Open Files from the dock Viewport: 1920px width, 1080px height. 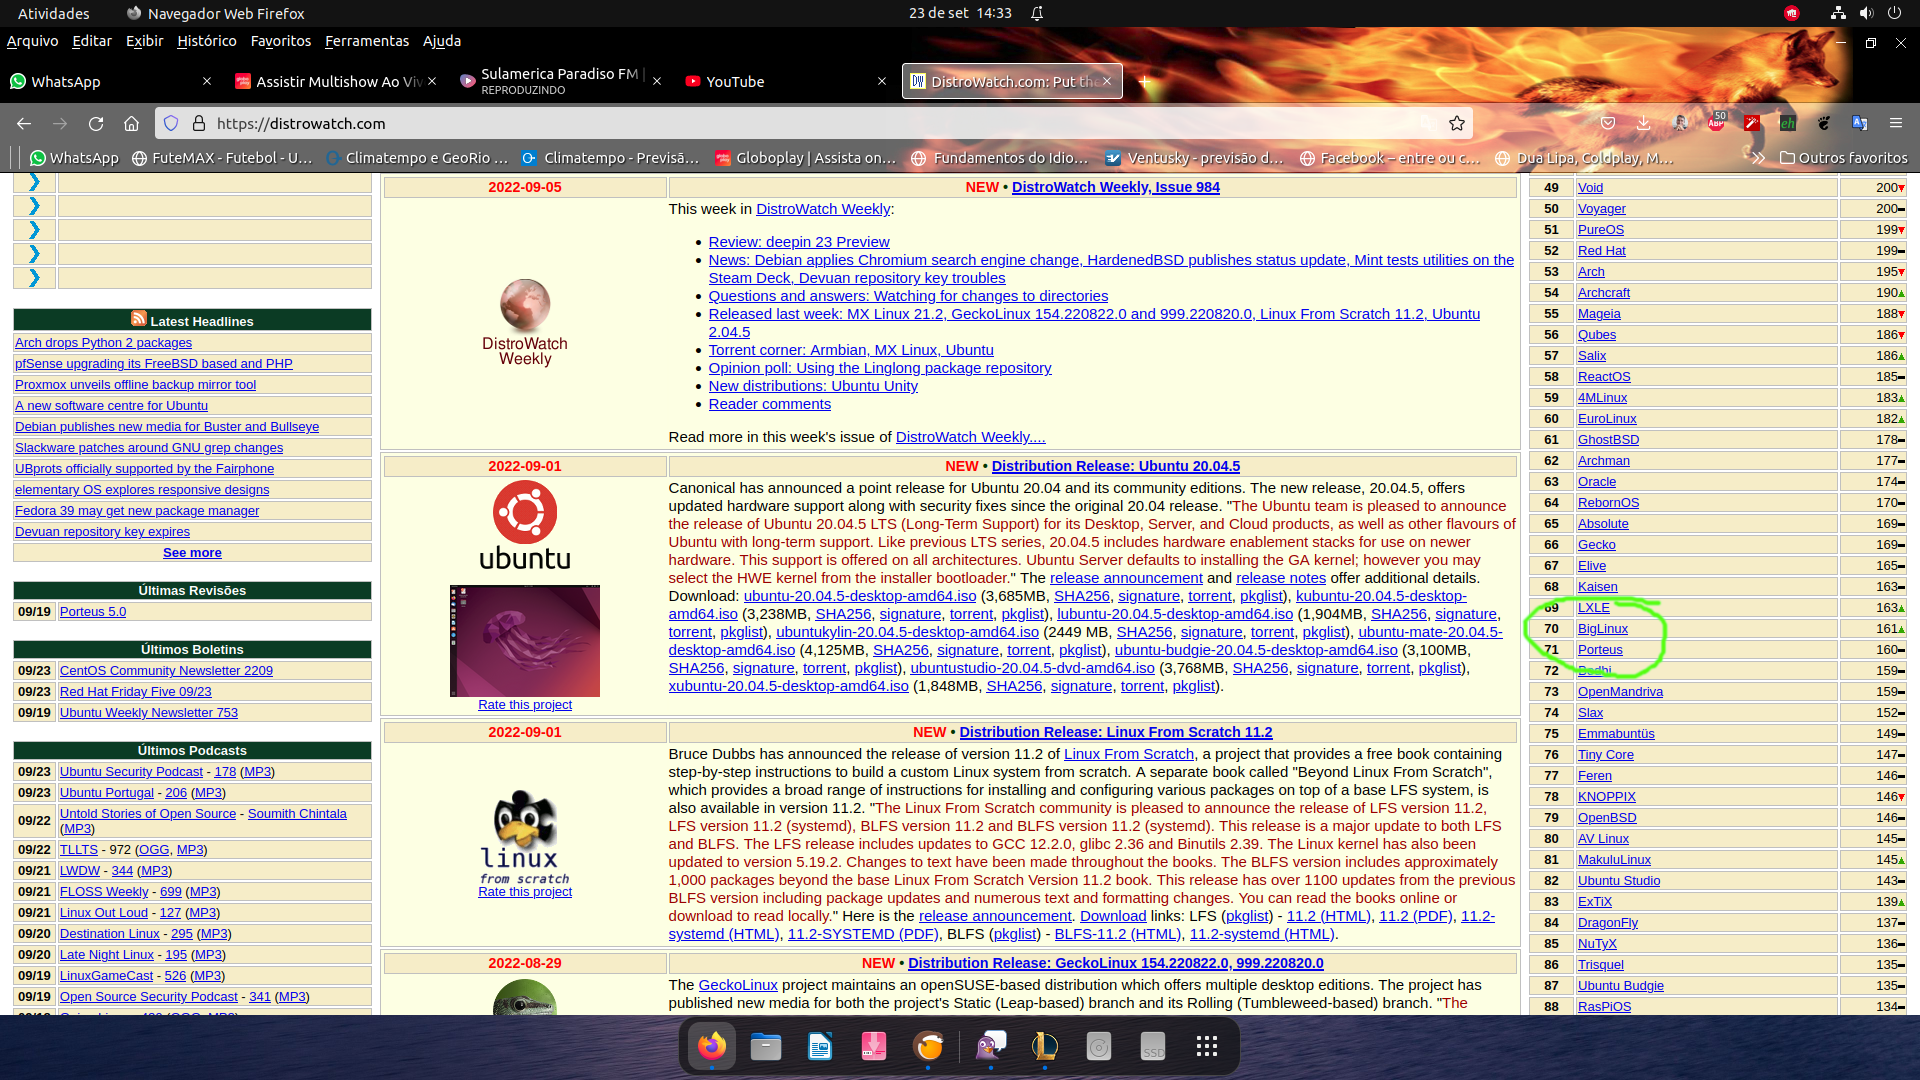766,1046
